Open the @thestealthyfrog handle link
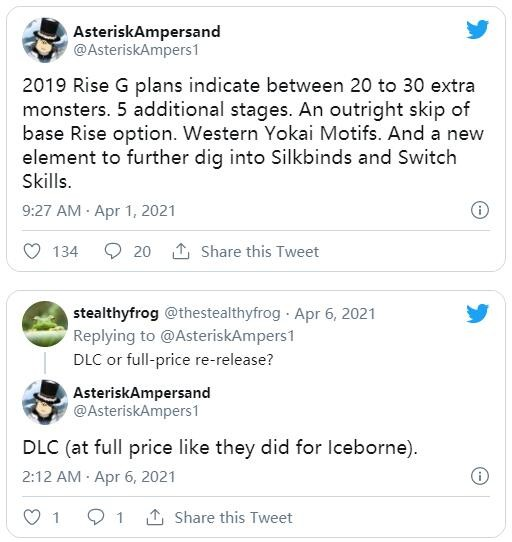 coord(222,313)
